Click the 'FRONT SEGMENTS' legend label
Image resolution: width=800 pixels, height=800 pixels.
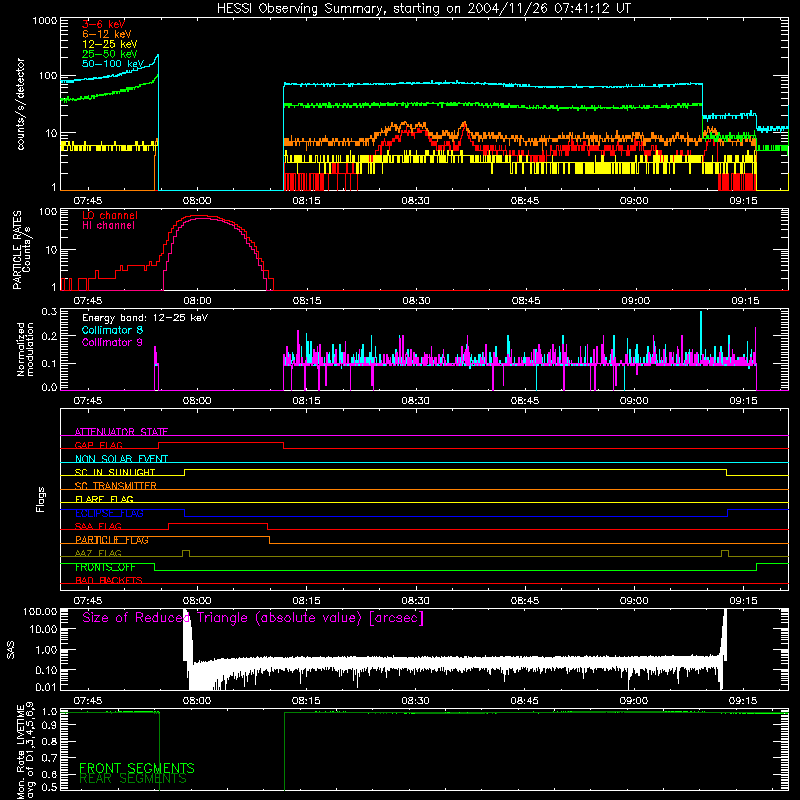click(x=137, y=768)
